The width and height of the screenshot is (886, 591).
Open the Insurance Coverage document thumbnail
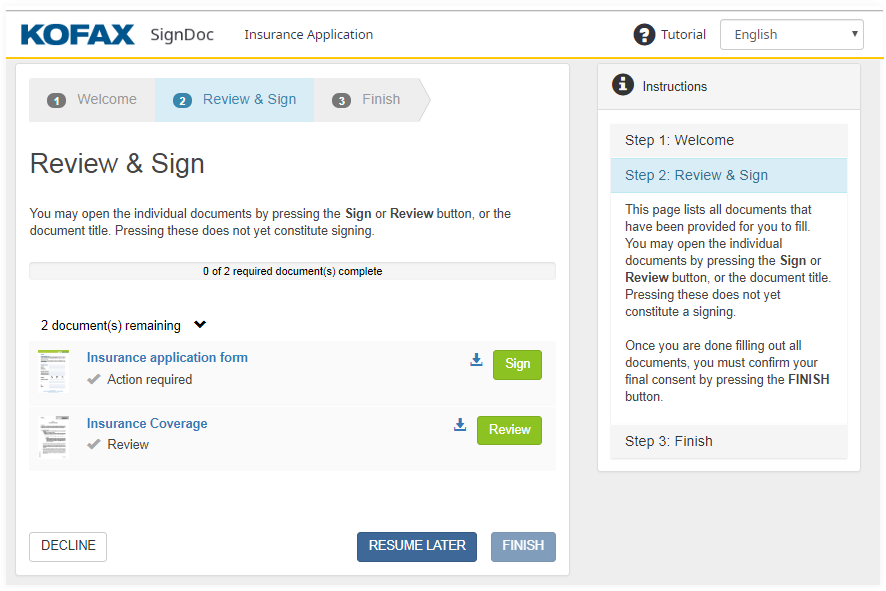tap(53, 437)
